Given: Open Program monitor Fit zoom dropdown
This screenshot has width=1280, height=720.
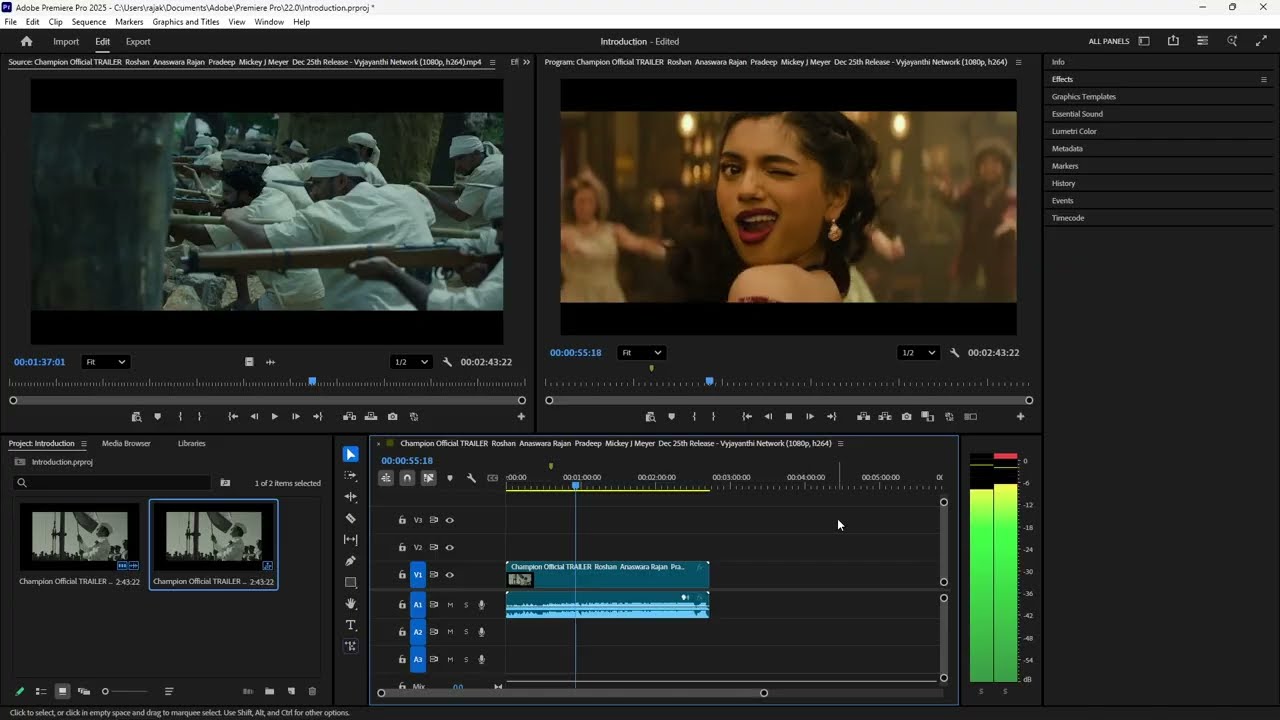Looking at the screenshot, I should click(641, 352).
